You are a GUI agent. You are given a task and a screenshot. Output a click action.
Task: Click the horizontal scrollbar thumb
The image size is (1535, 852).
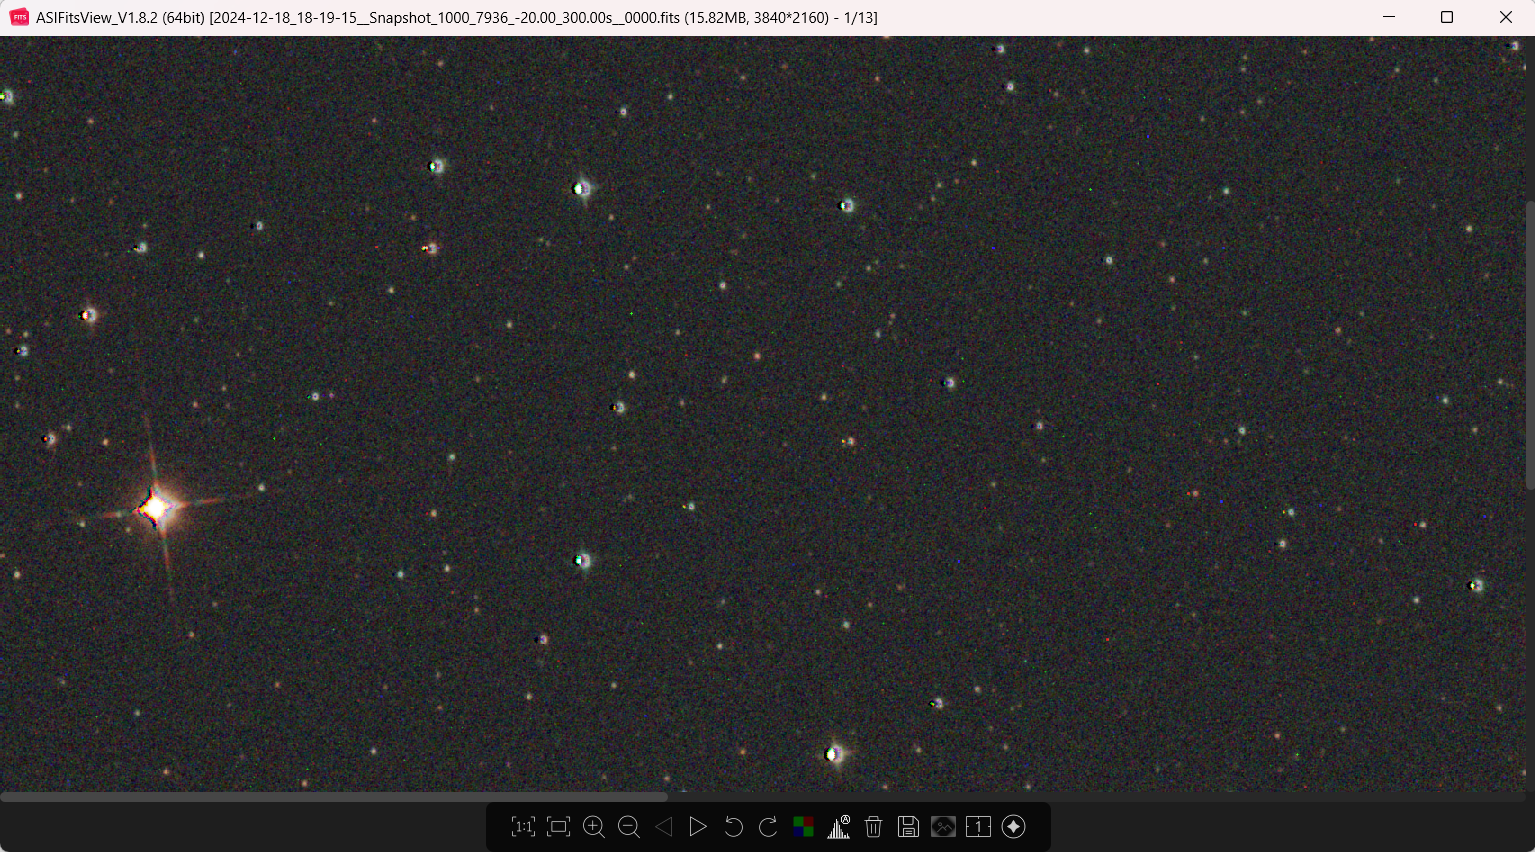point(334,797)
